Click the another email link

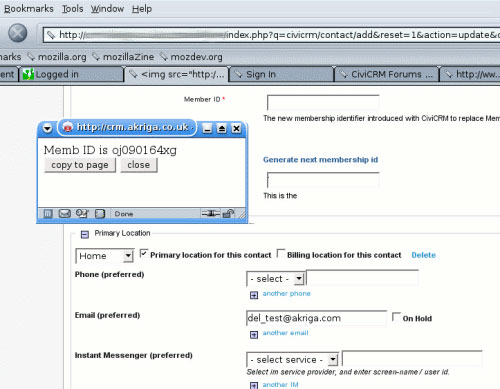pyautogui.click(x=285, y=333)
